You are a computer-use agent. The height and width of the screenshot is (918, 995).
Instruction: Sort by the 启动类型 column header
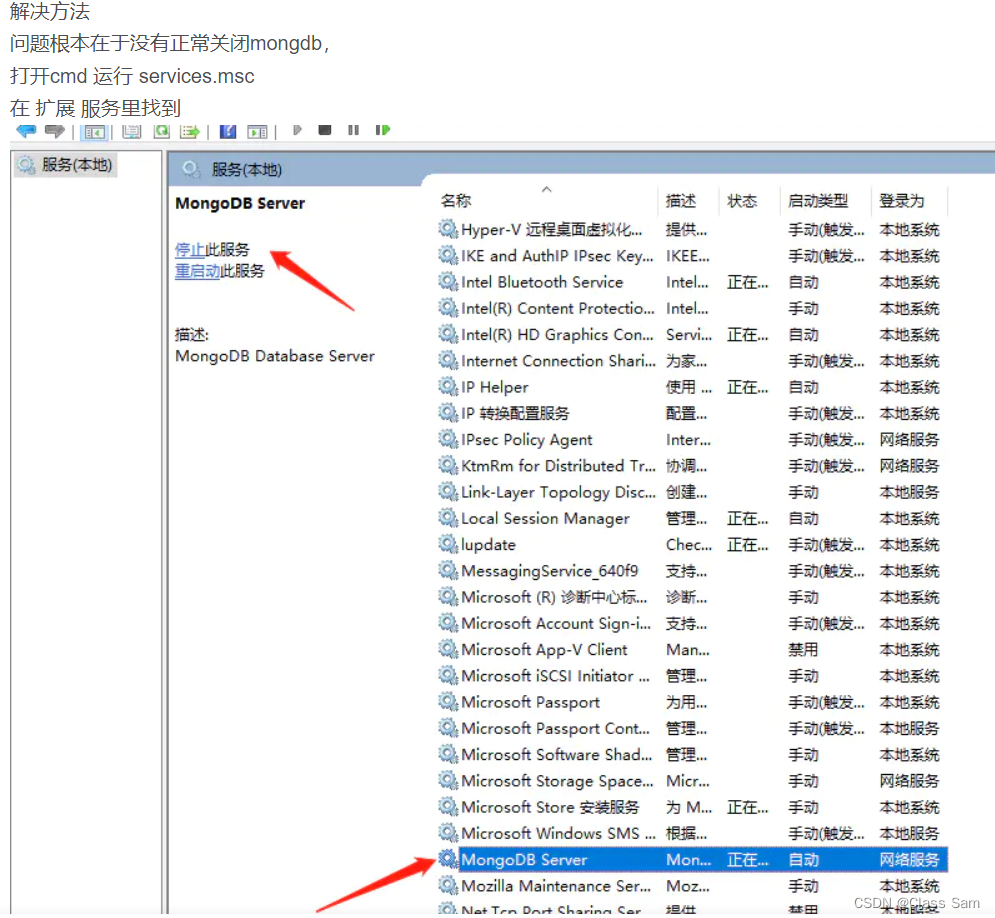coord(818,200)
